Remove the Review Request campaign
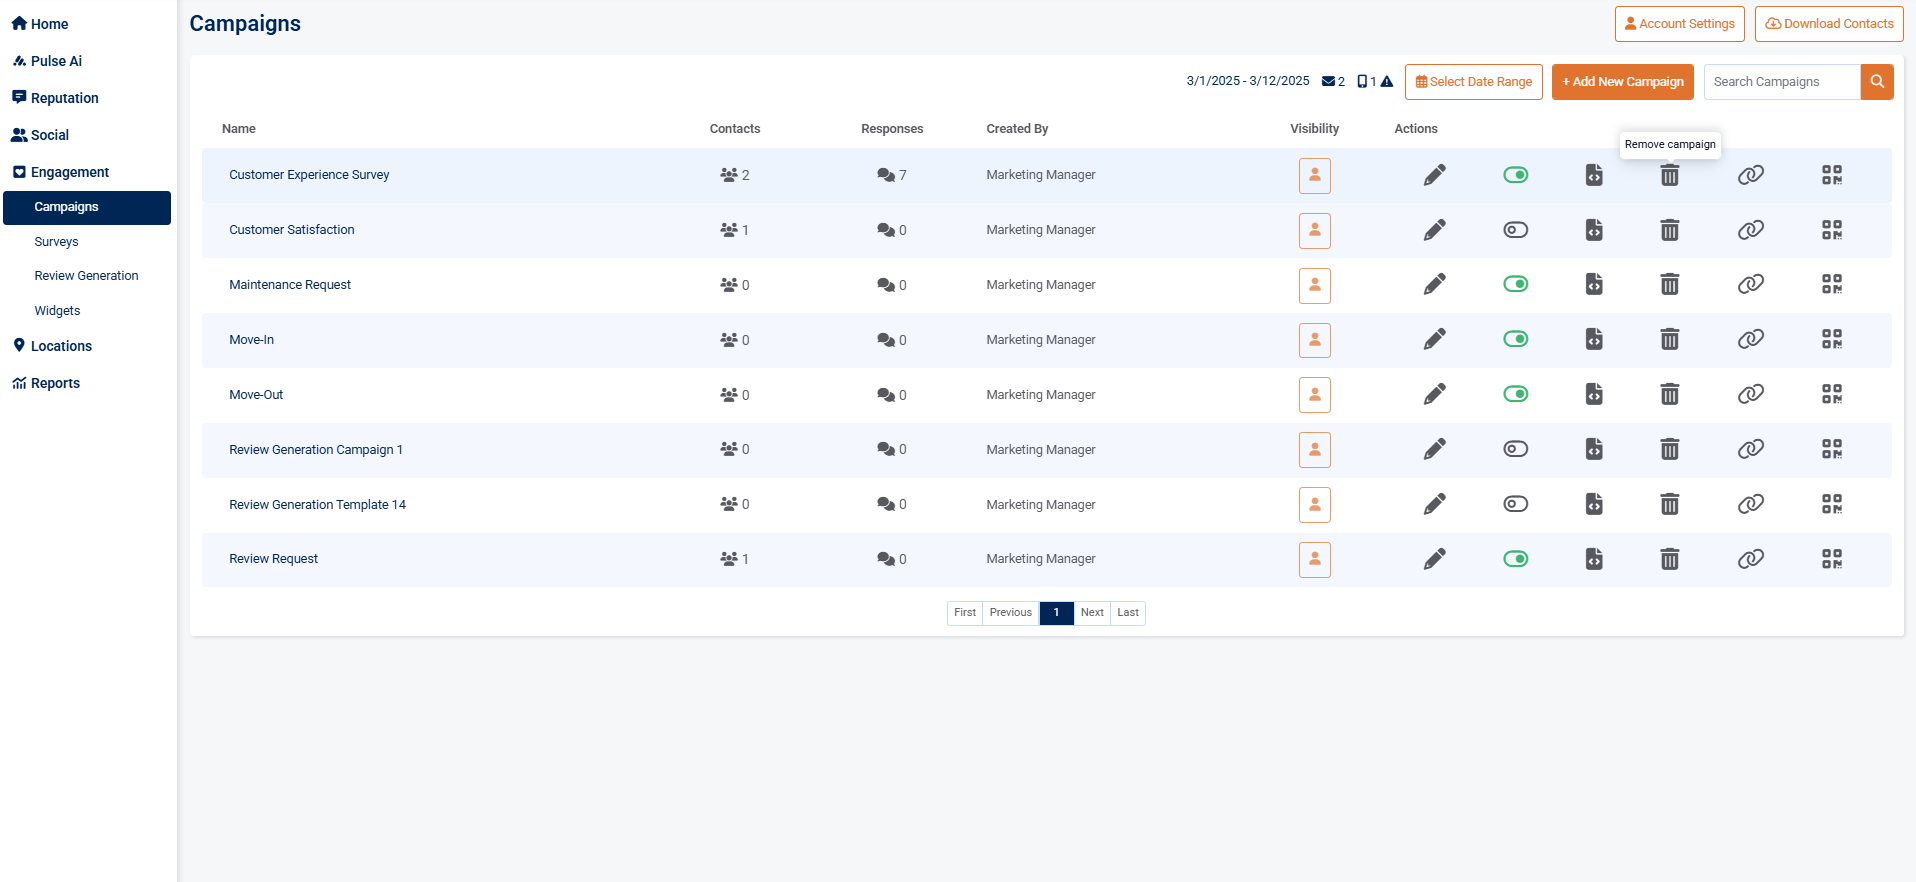Image resolution: width=1916 pixels, height=882 pixels. coord(1669,559)
